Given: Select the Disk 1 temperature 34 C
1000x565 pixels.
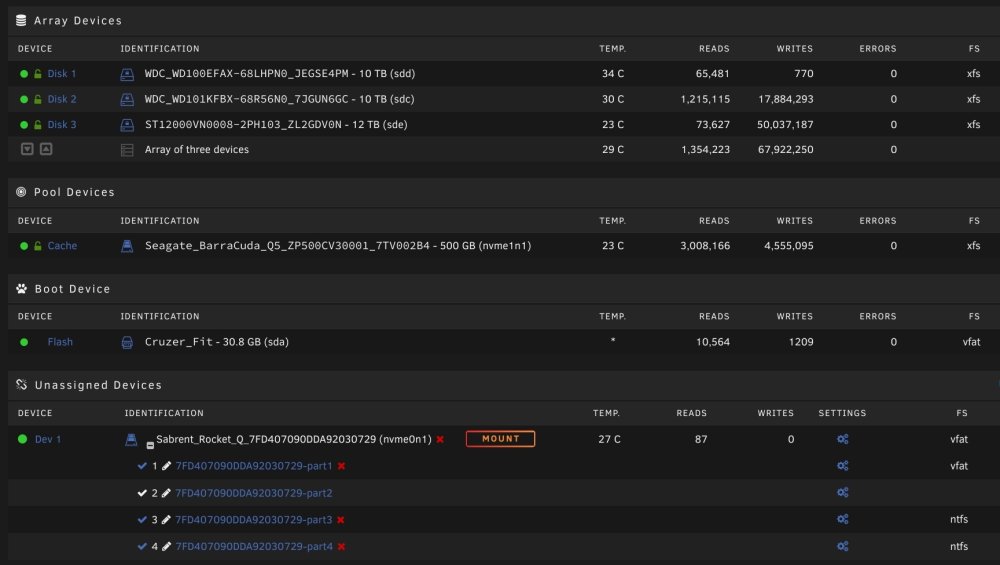Looking at the screenshot, I should pyautogui.click(x=613, y=74).
